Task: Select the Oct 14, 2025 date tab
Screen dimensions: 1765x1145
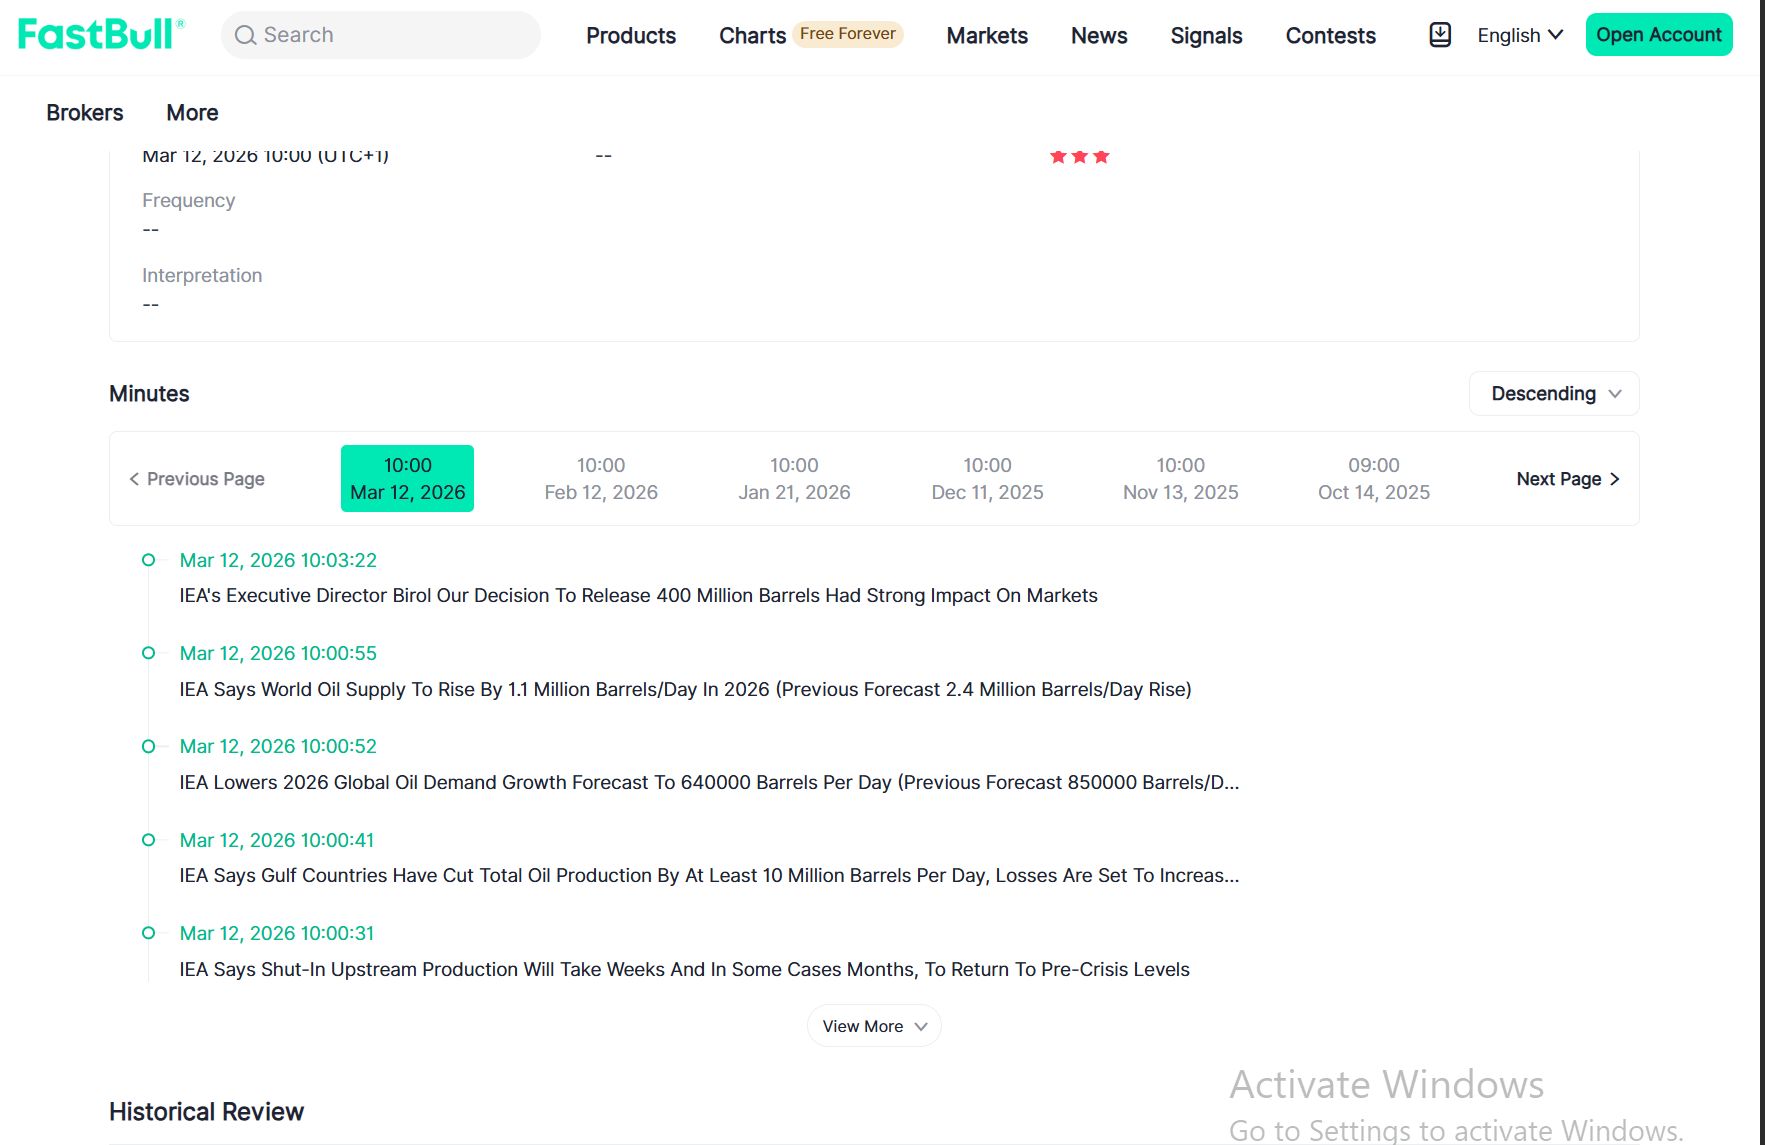Action: tap(1373, 479)
